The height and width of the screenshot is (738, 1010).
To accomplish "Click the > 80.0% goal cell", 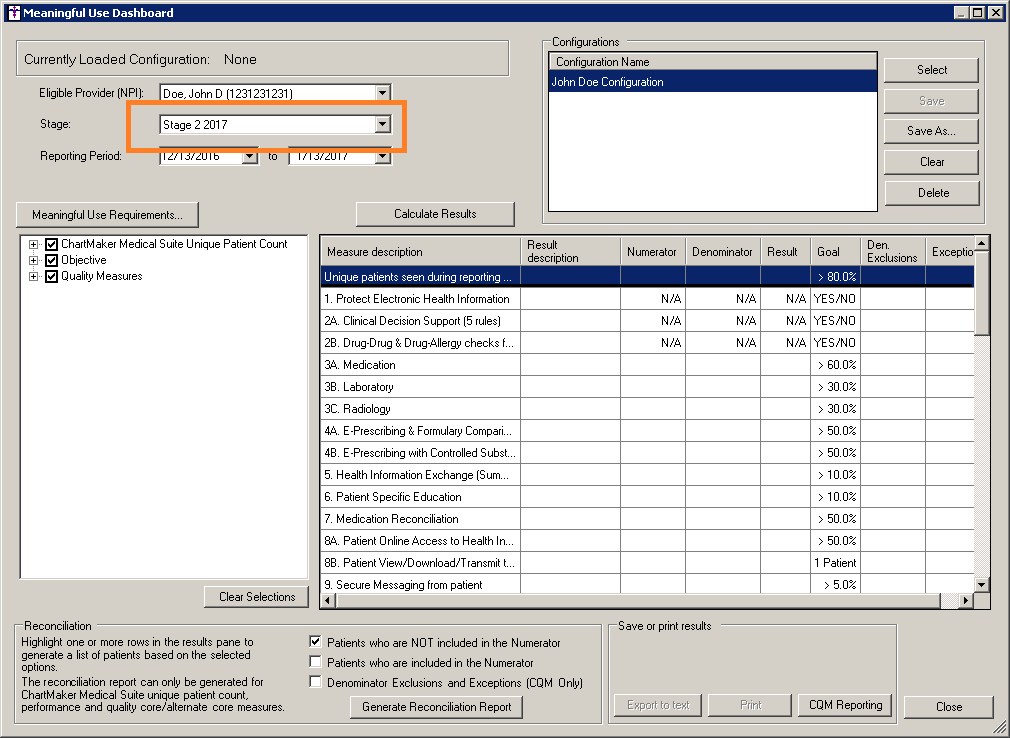I will point(835,277).
